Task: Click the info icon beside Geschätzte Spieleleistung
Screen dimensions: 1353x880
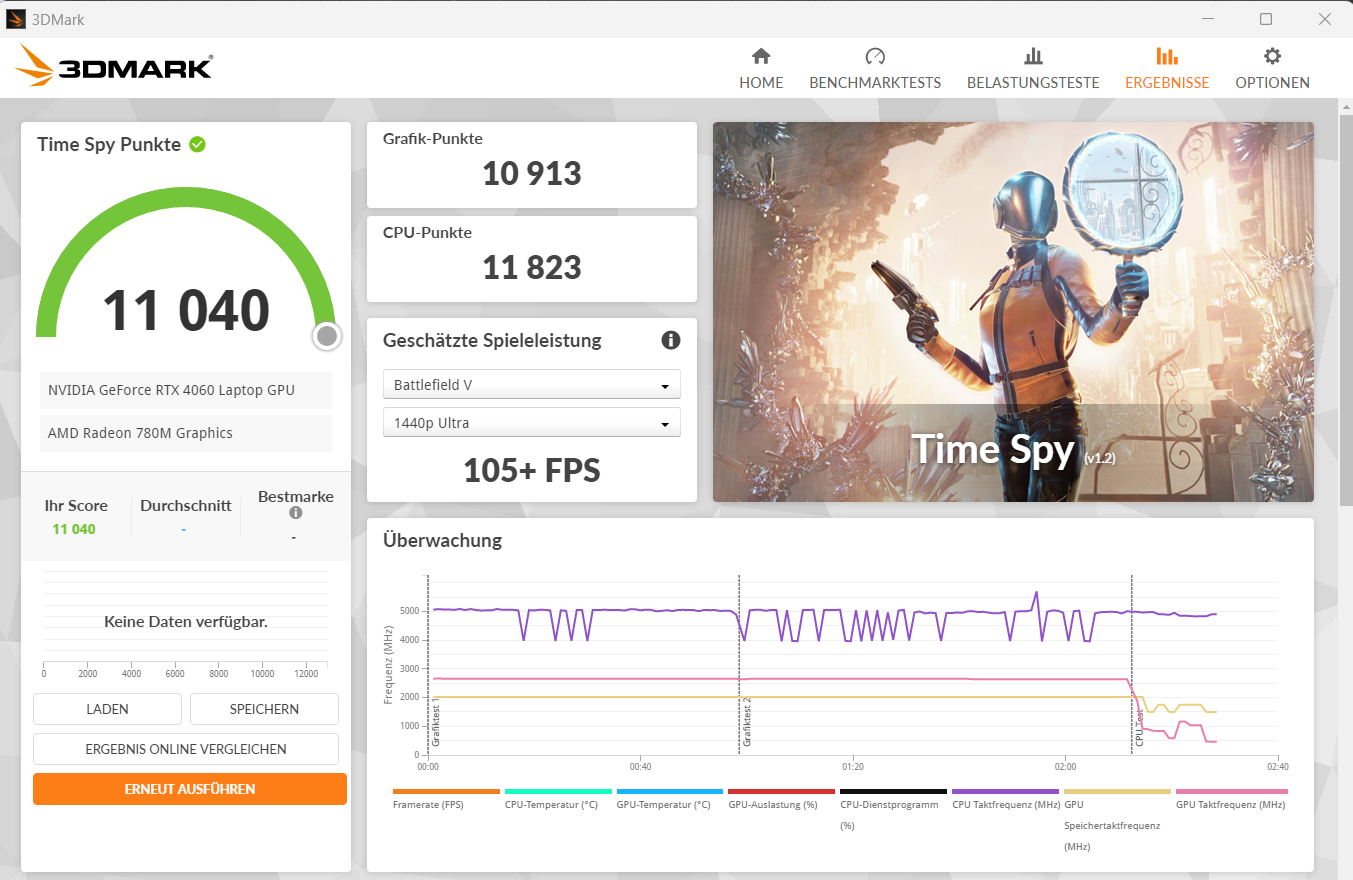Action: (671, 340)
